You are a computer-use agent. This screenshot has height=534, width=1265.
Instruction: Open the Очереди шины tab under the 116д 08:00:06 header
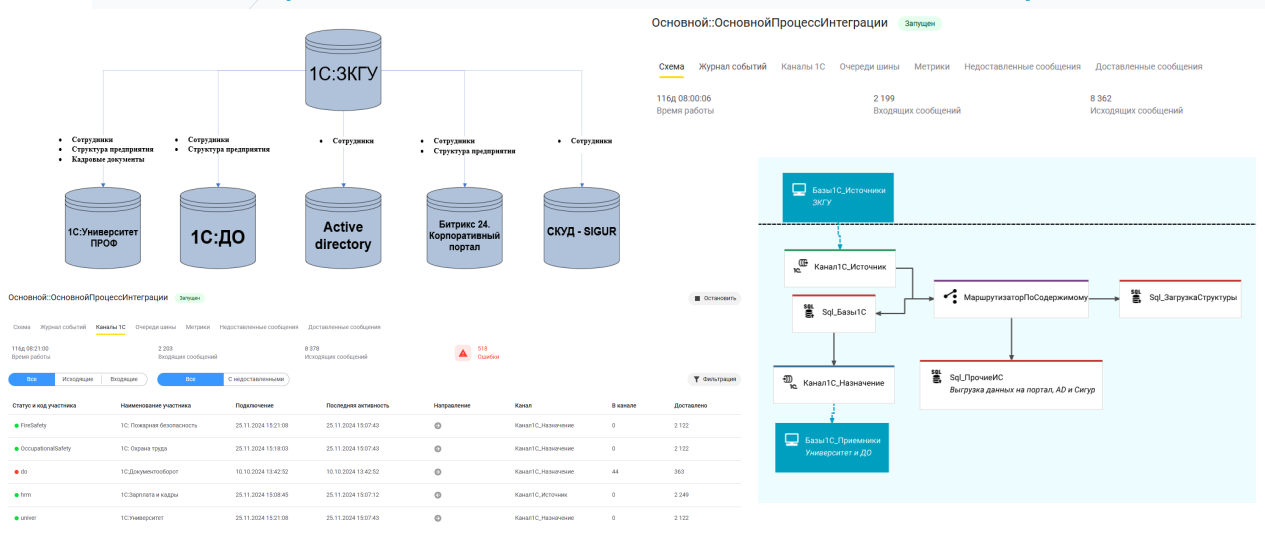pos(870,66)
